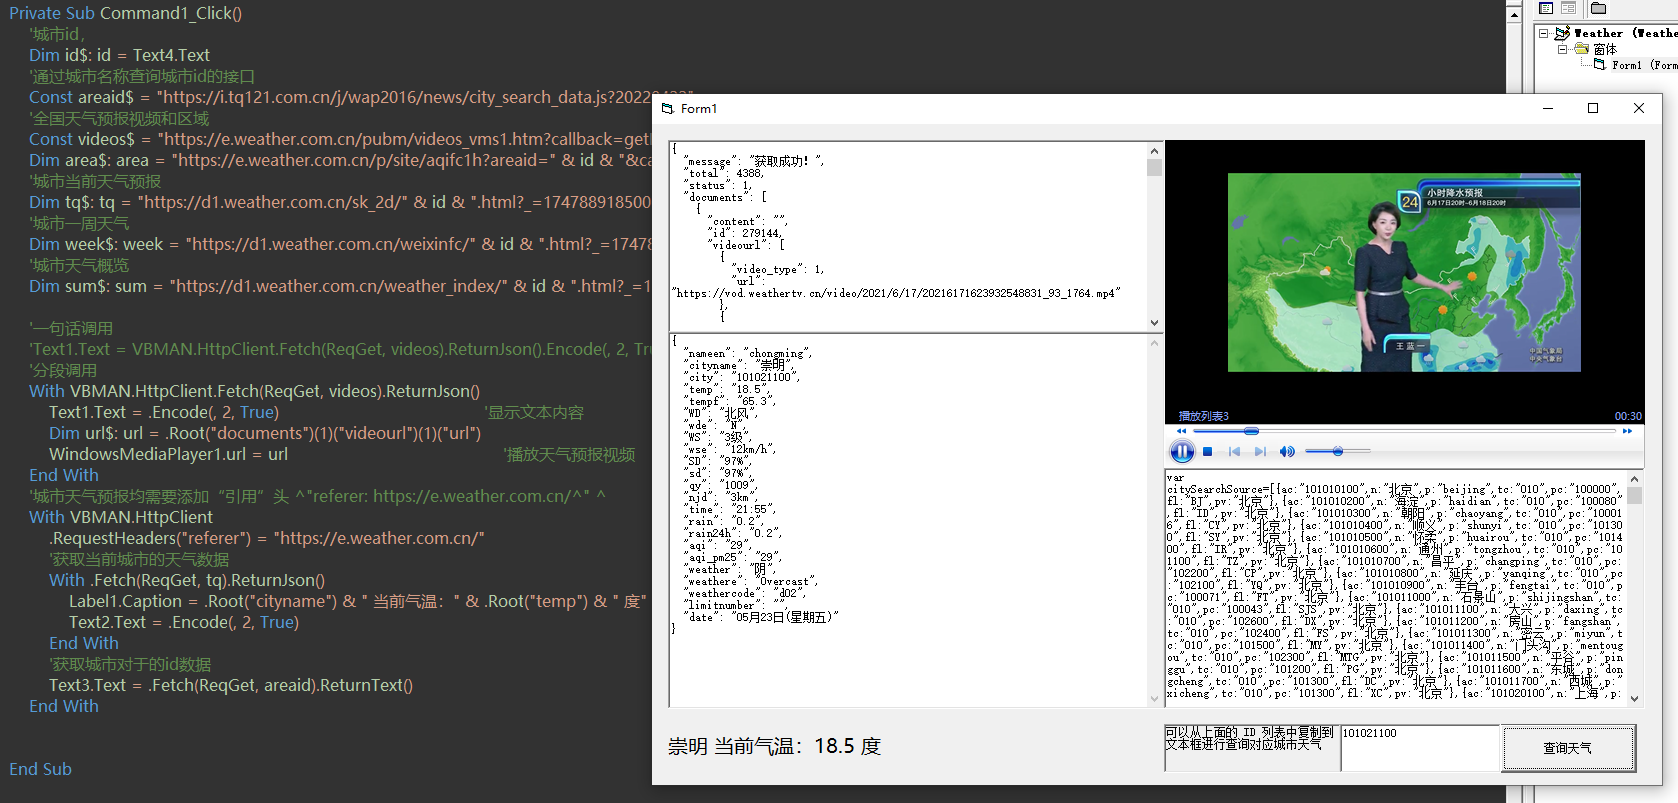Click inside the weather data textbox
Image resolution: width=1678 pixels, height=803 pixels.
(x=908, y=521)
